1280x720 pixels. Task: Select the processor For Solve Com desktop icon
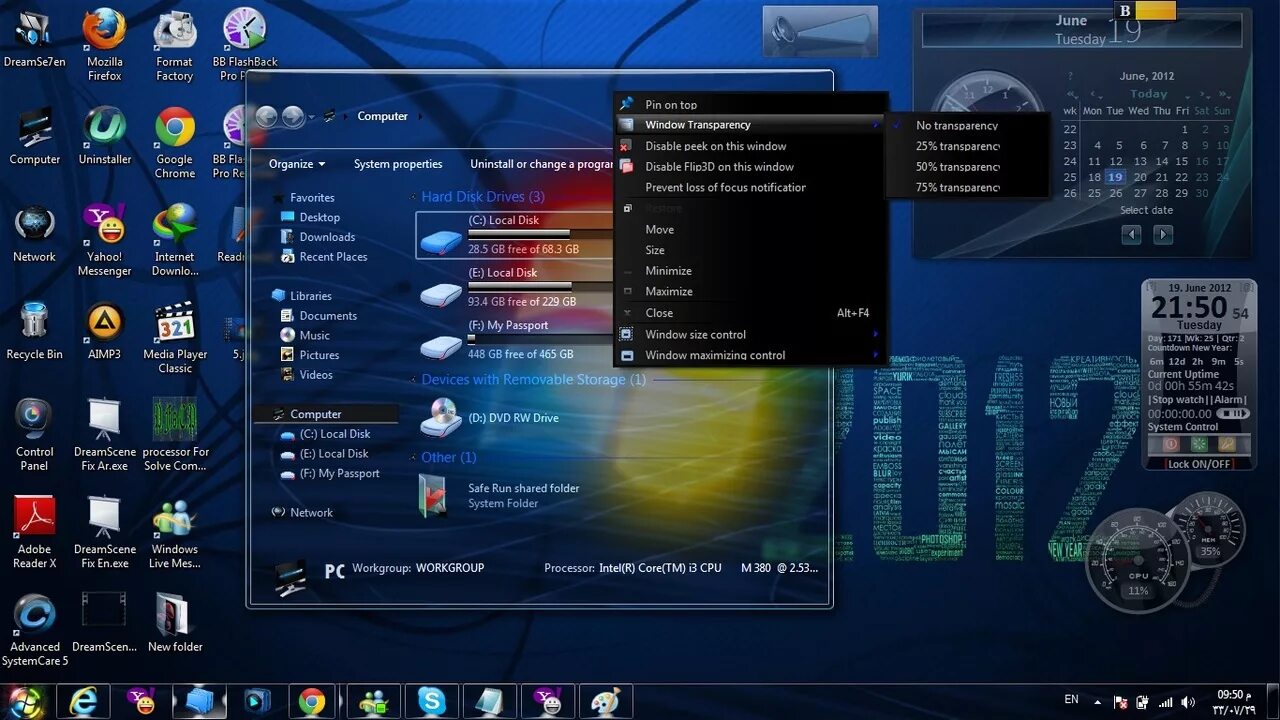[174, 435]
